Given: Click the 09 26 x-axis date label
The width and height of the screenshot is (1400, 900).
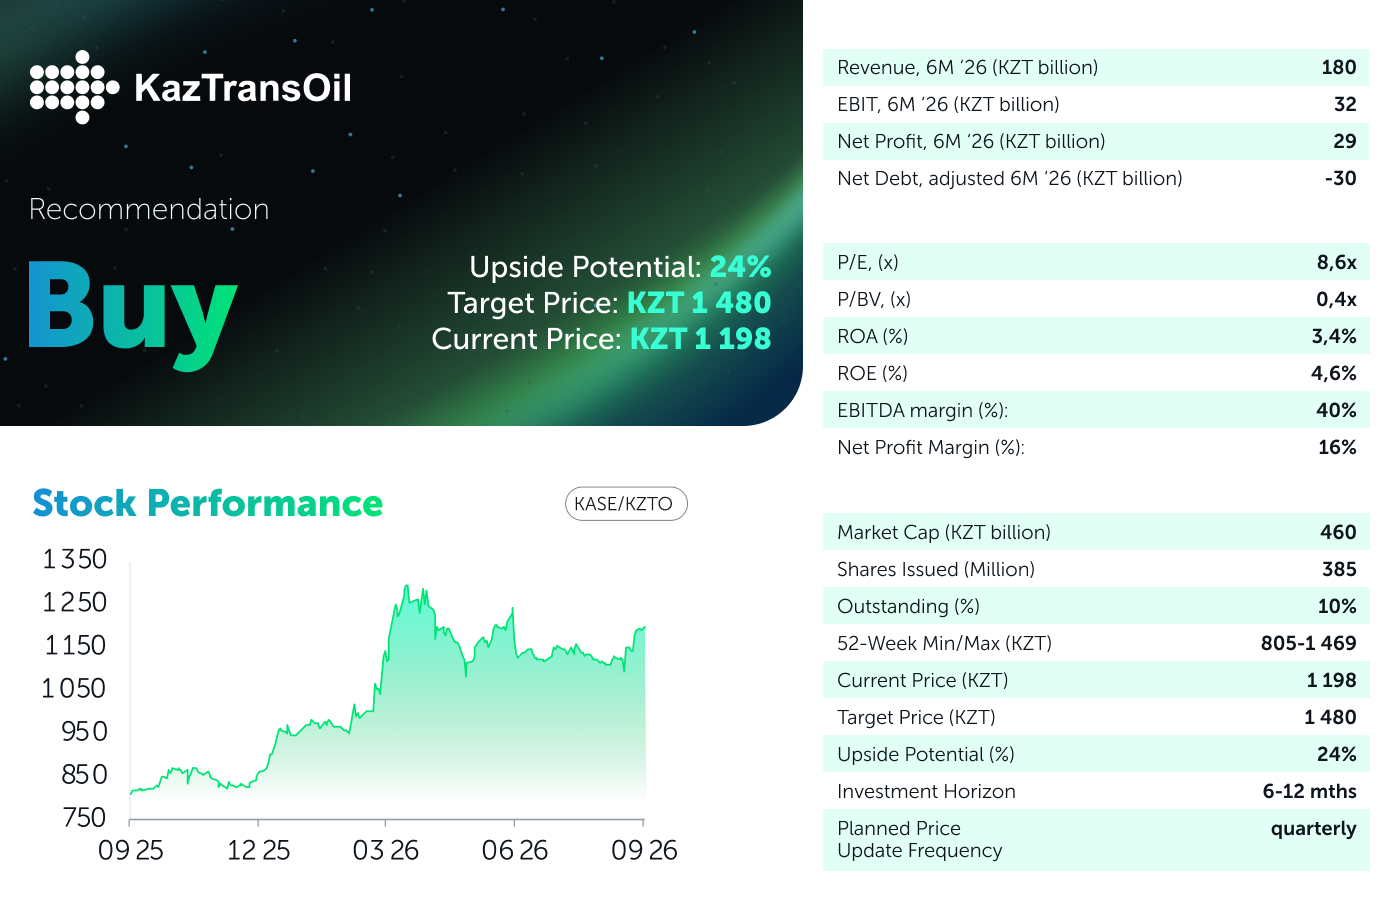Looking at the screenshot, I should click(644, 850).
